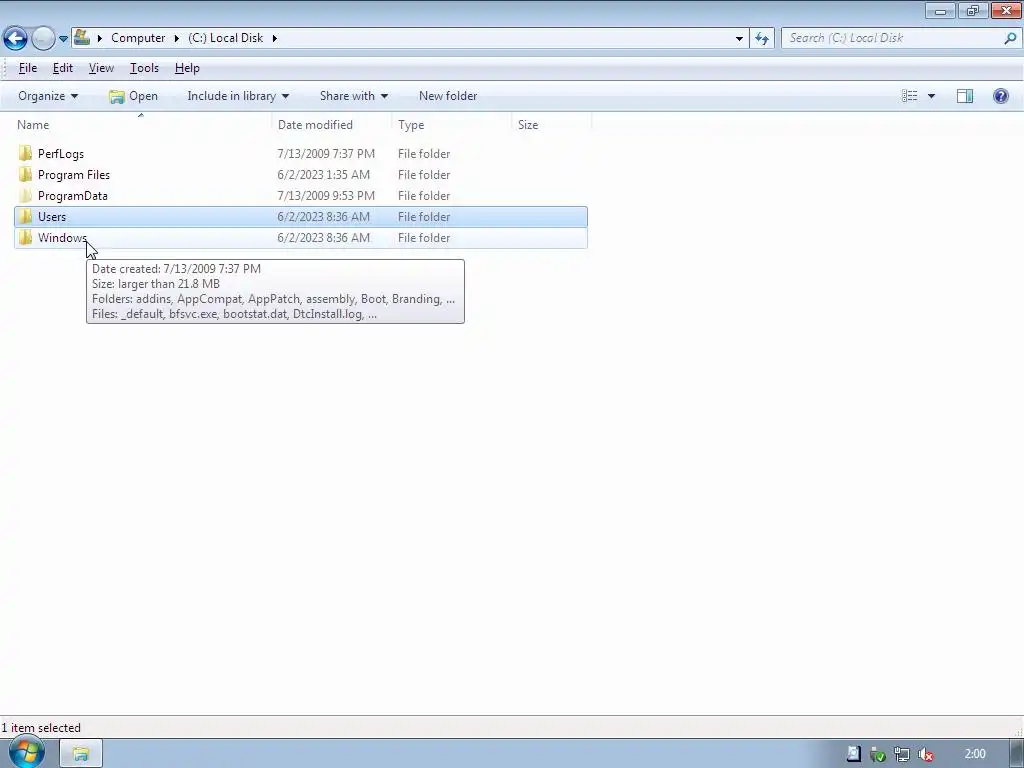Screen dimensions: 1024x768
Task: Click the network tray icon
Action: (x=901, y=755)
